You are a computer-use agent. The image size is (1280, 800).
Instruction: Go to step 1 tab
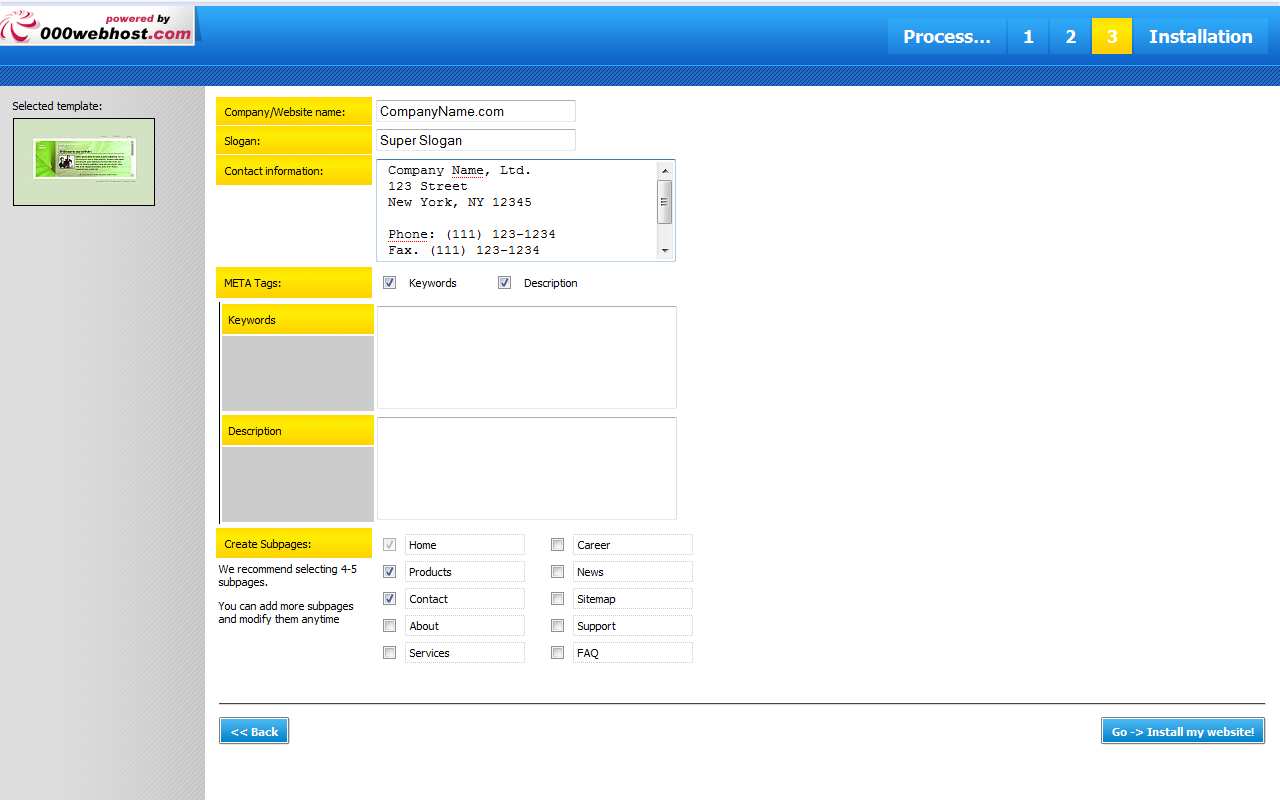pyautogui.click(x=1028, y=36)
